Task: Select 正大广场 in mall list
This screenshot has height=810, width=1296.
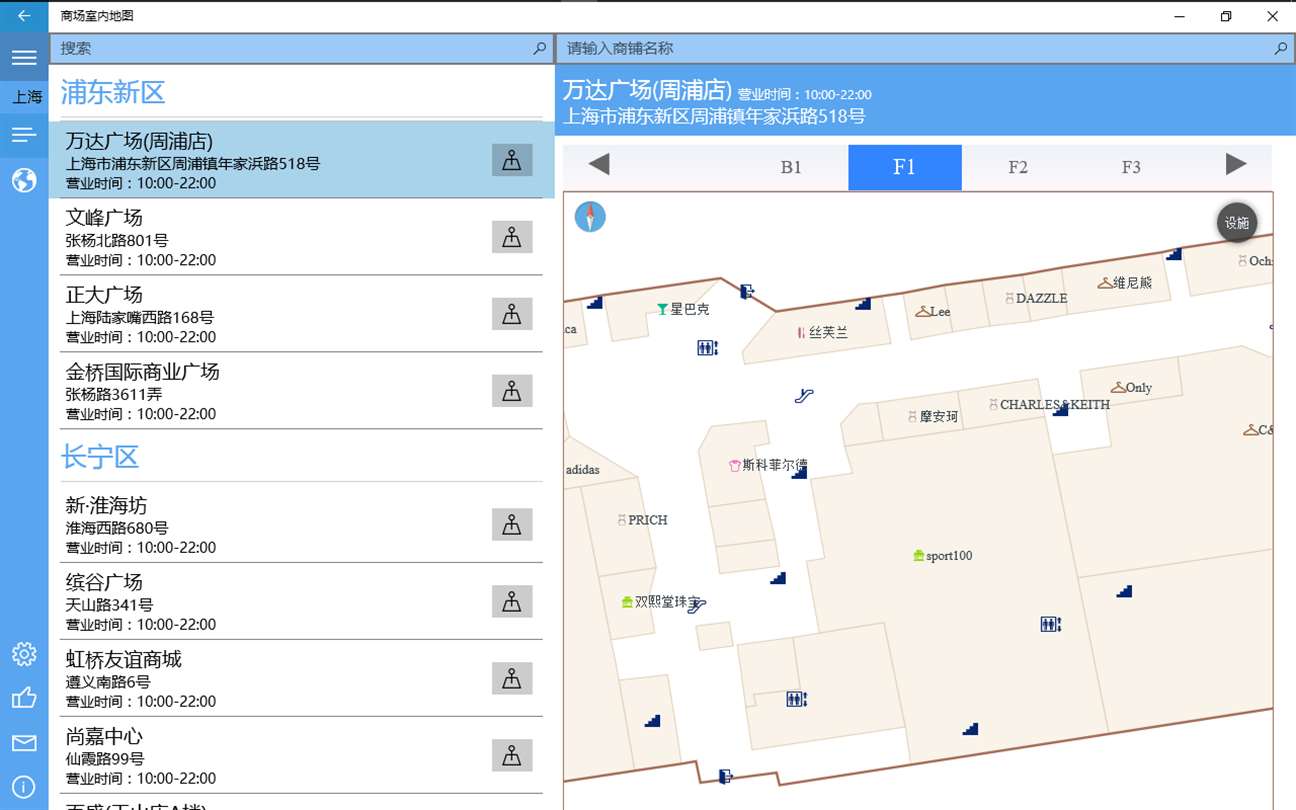Action: pyautogui.click(x=301, y=314)
